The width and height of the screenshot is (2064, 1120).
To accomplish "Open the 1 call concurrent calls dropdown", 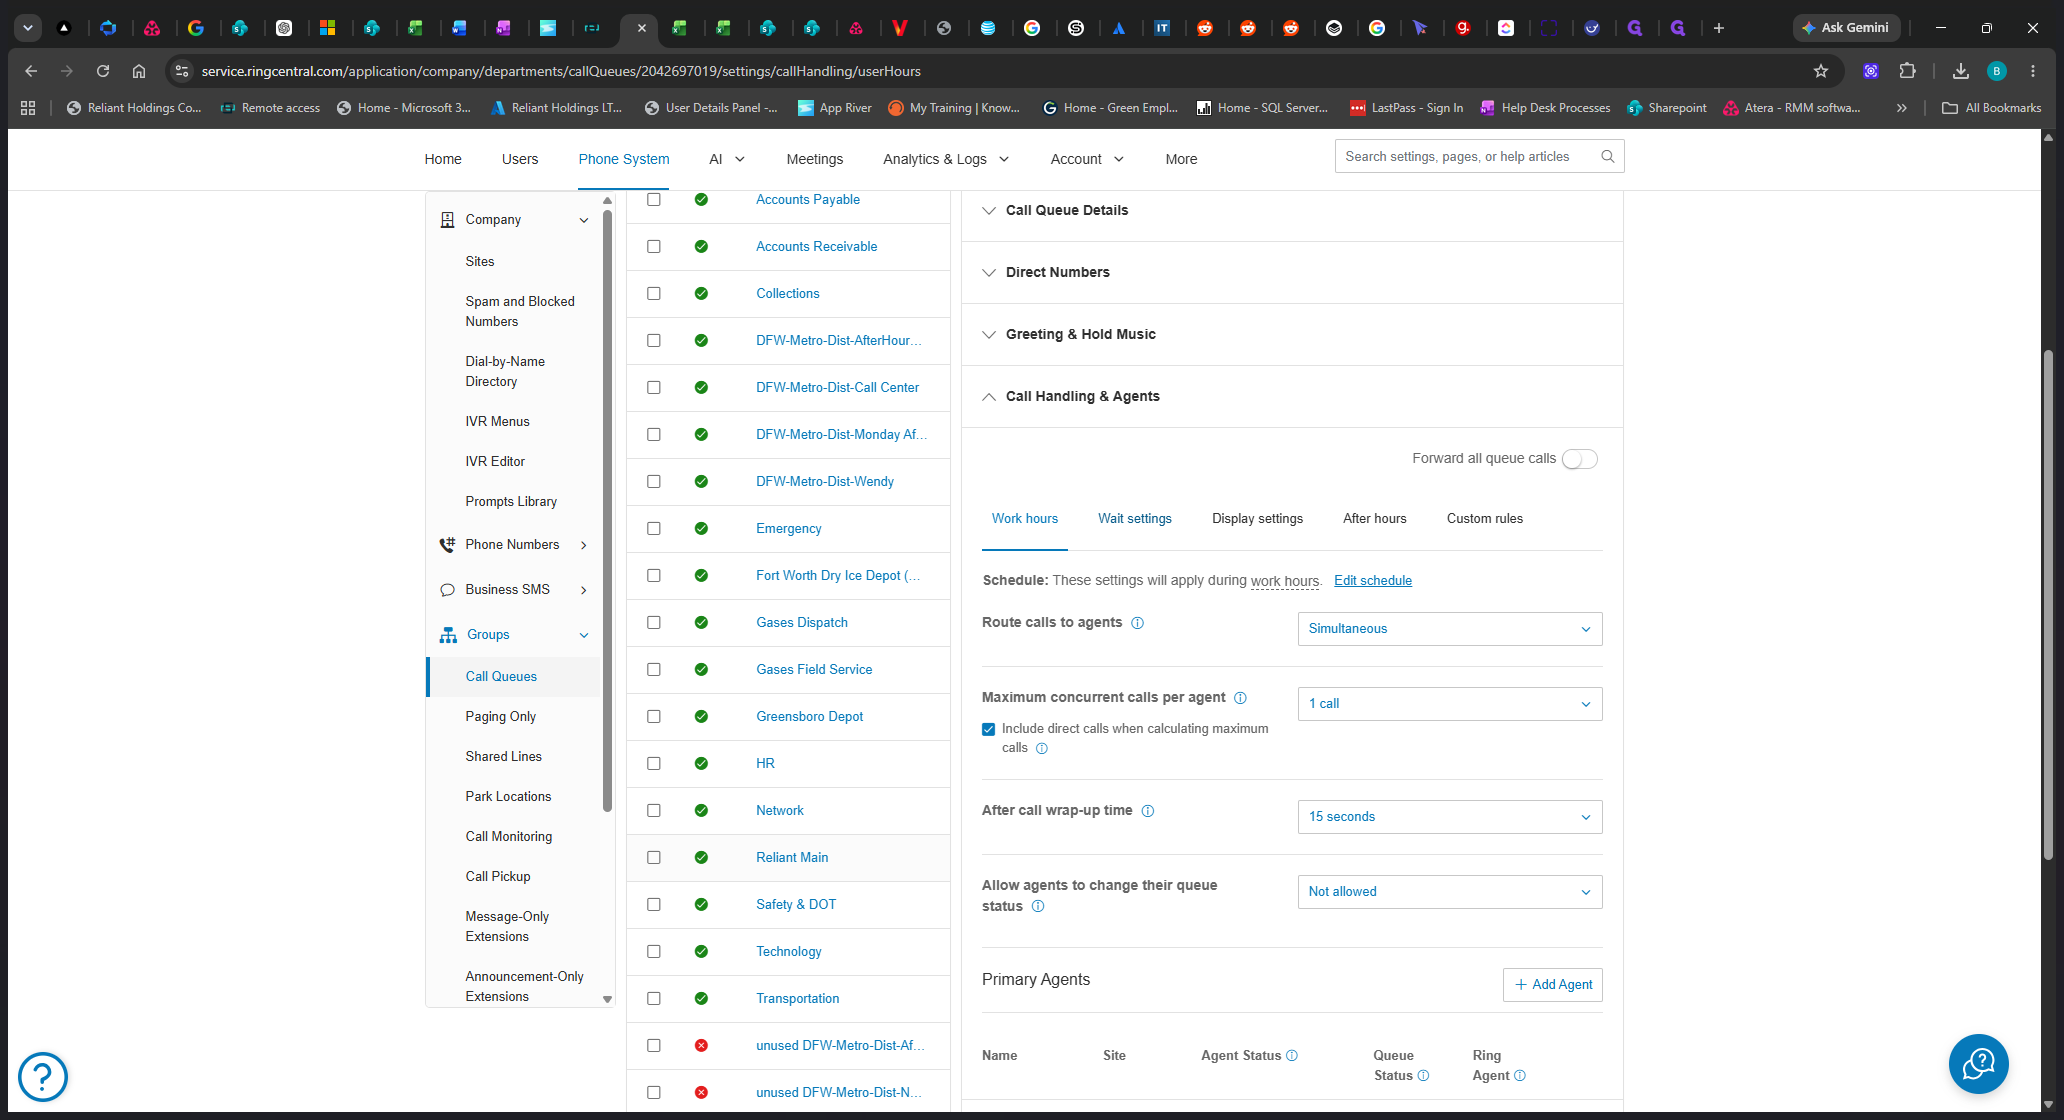I will 1450,704.
